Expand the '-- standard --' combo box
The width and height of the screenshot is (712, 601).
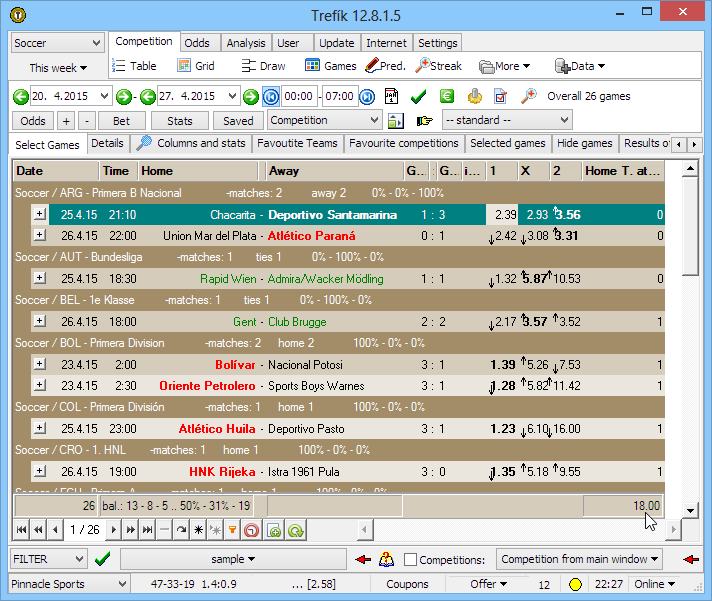pyautogui.click(x=506, y=120)
